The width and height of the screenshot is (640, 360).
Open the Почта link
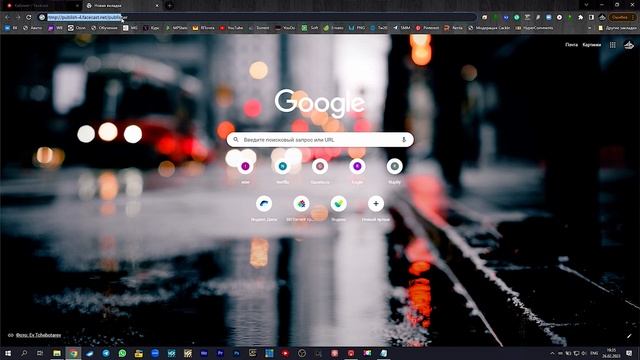571,45
